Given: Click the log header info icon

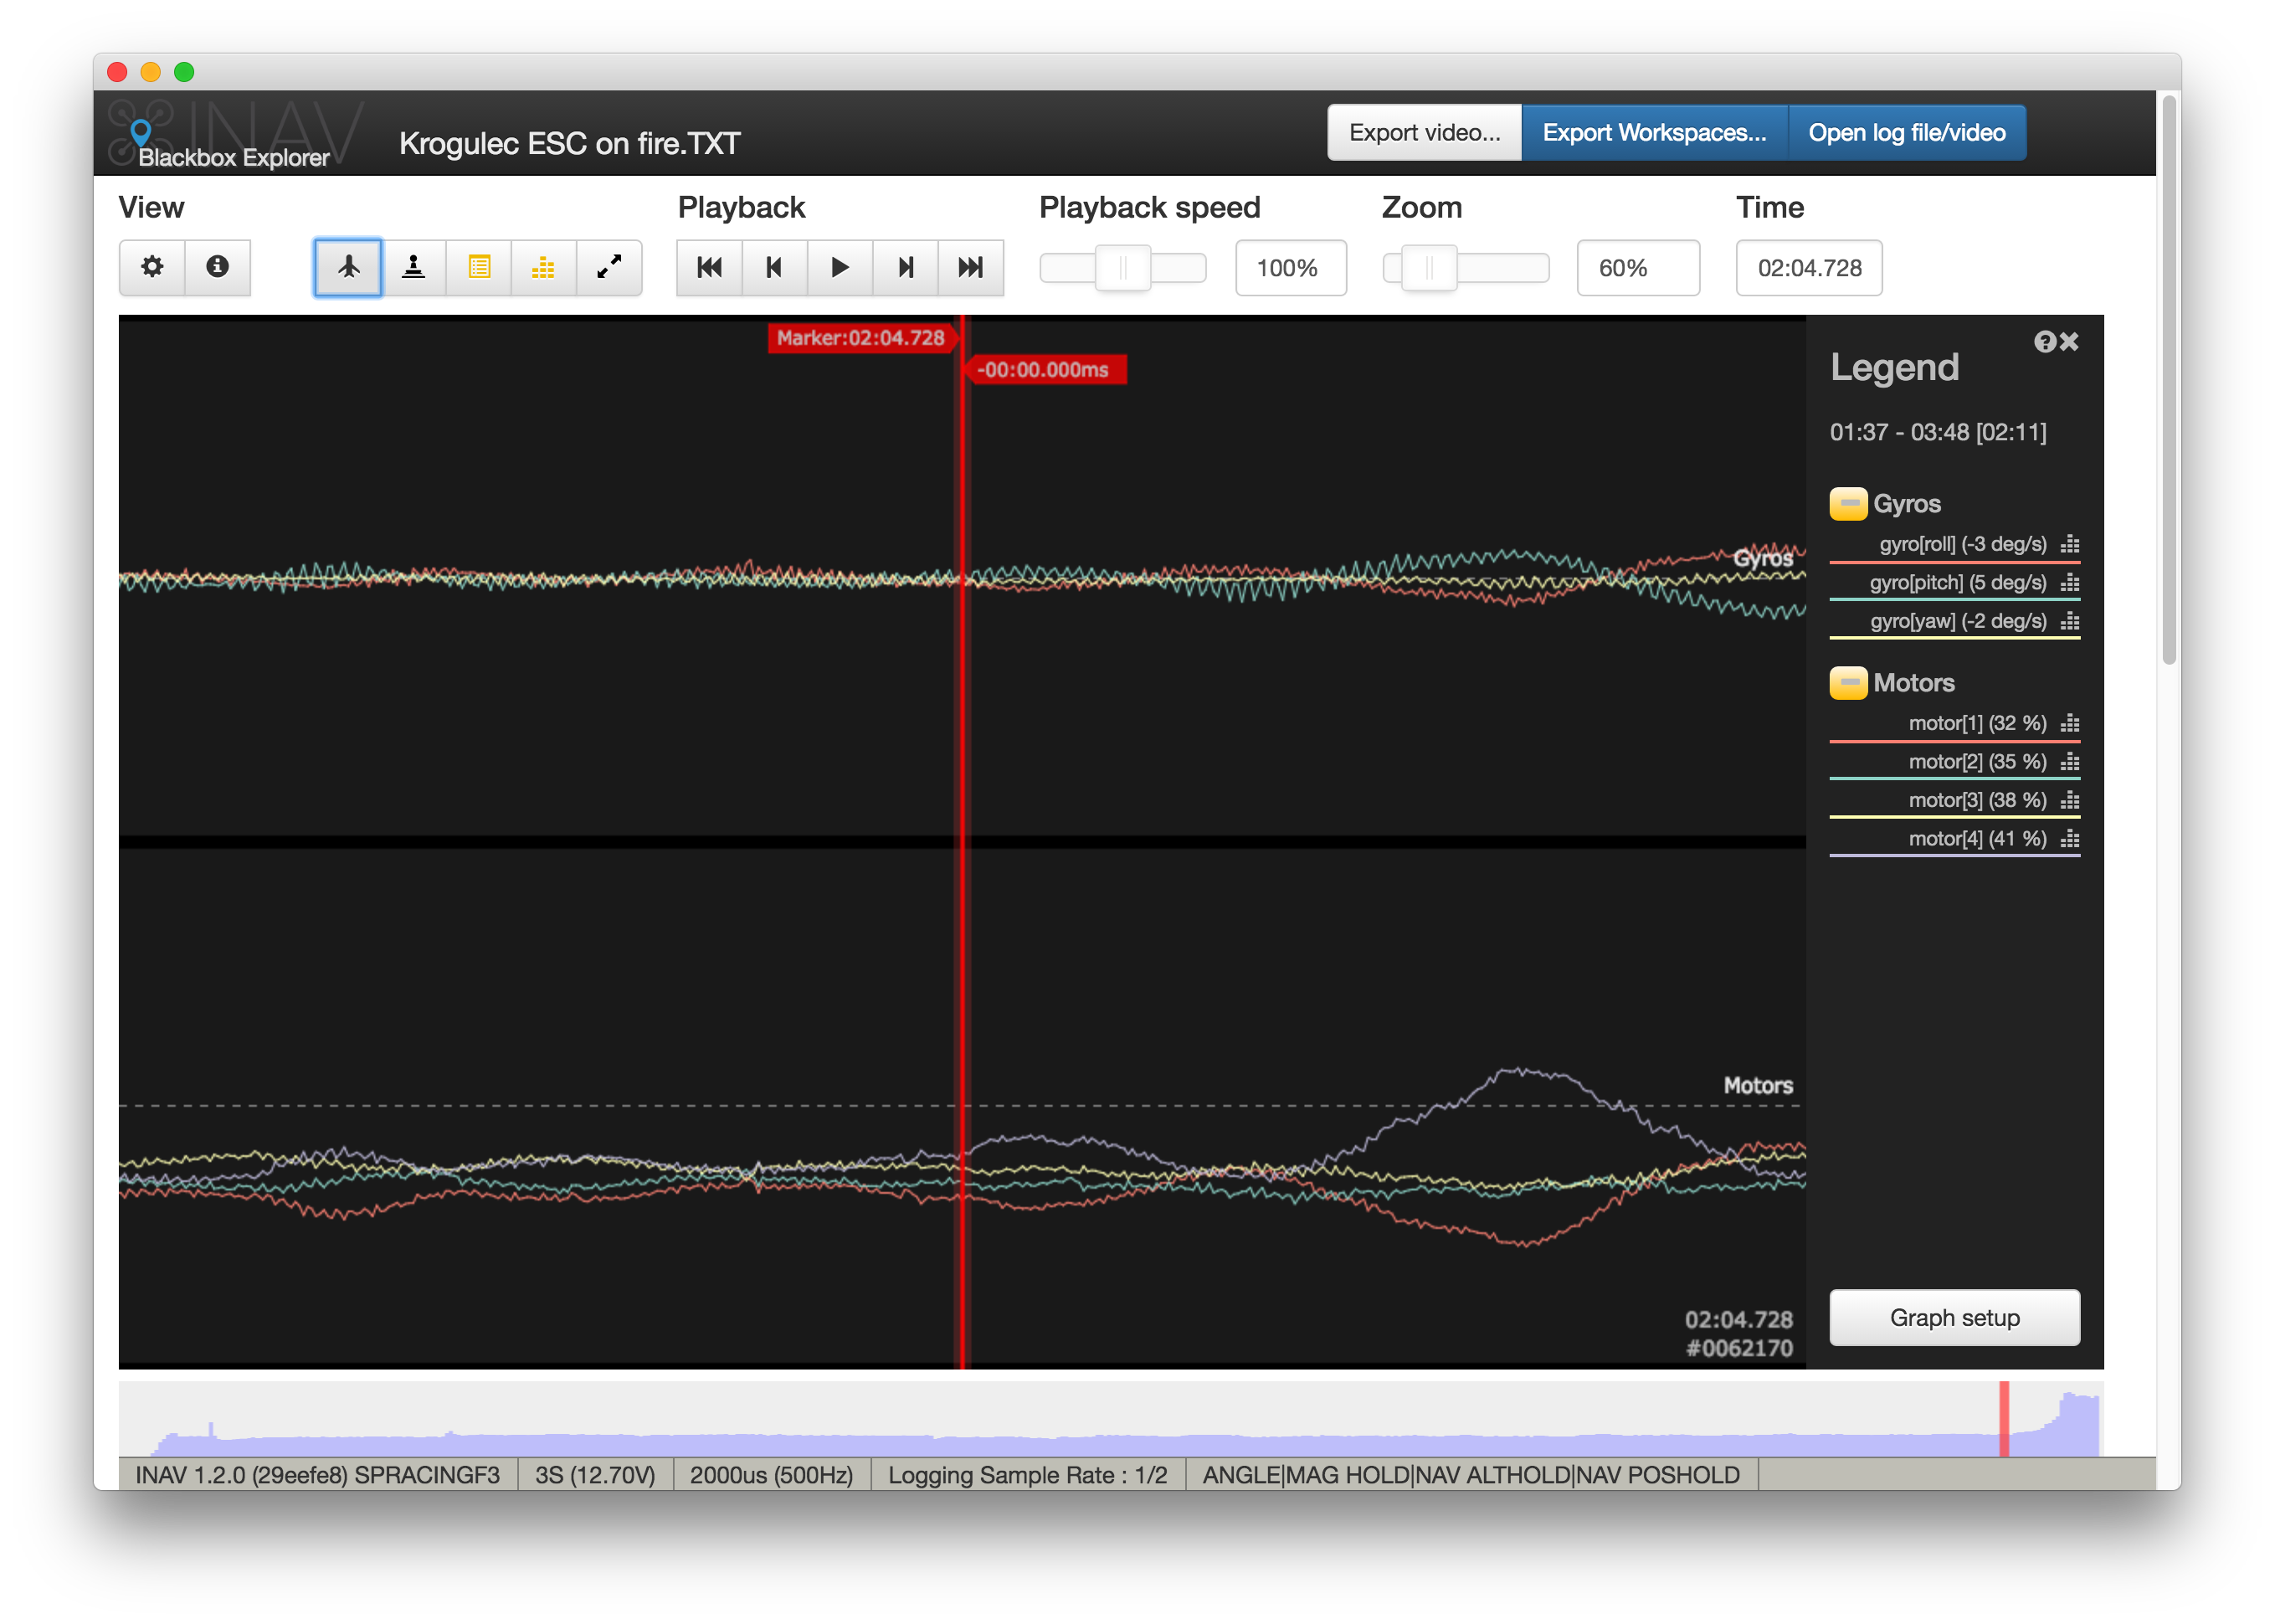Looking at the screenshot, I should click(217, 267).
